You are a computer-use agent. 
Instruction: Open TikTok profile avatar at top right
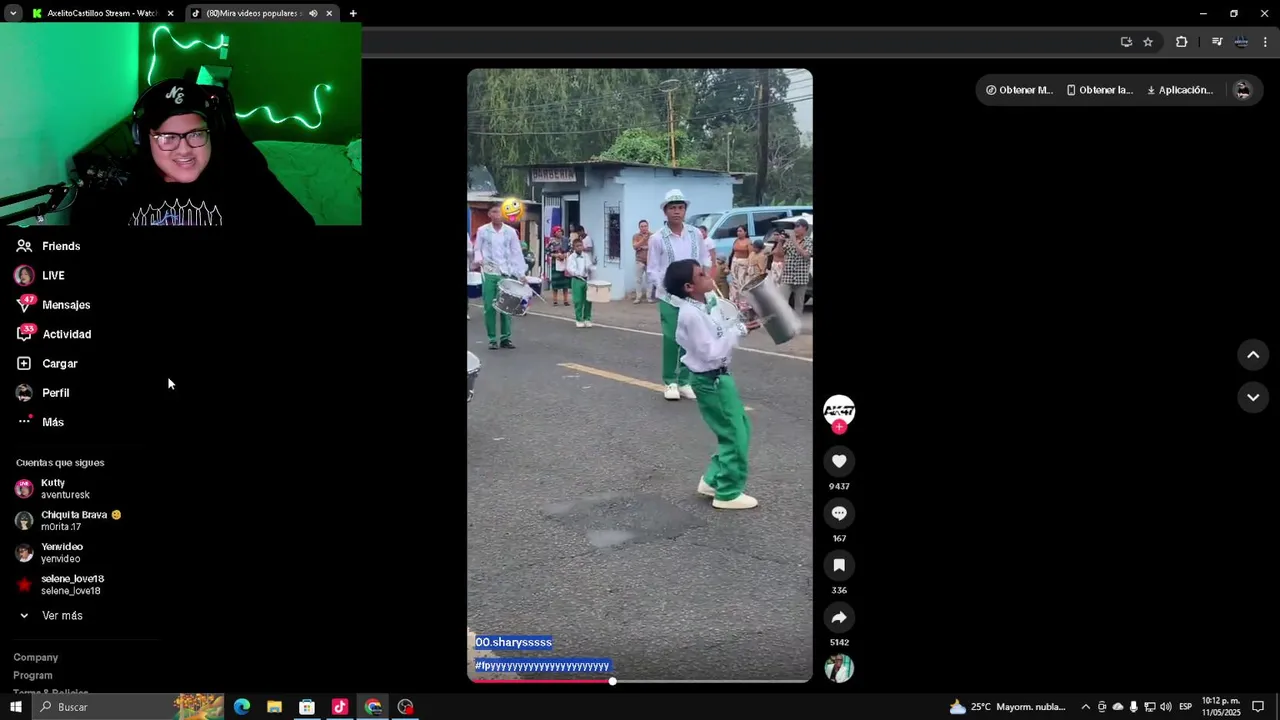1243,90
